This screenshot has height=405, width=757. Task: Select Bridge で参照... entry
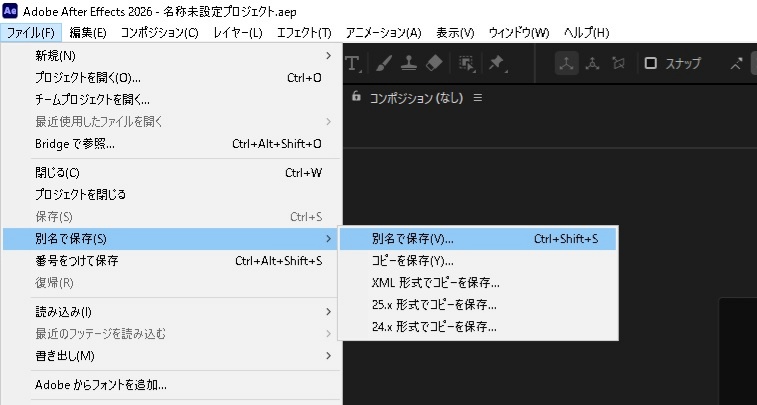coord(171,144)
